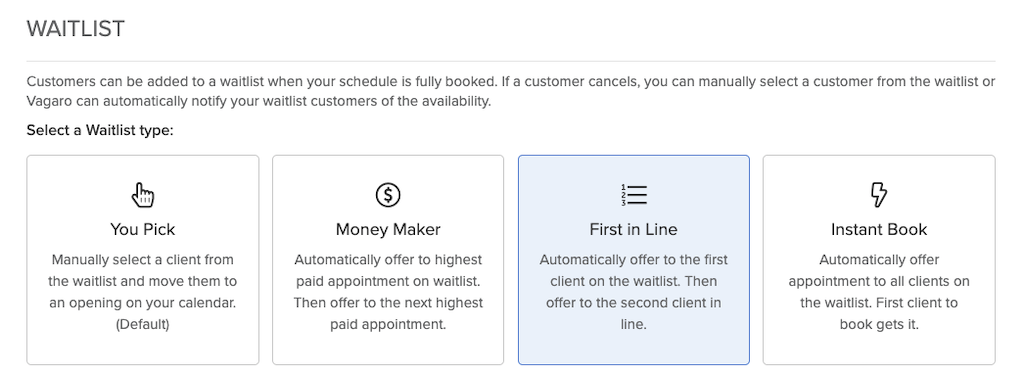This screenshot has width=1025, height=376.
Task: Click the dollar sign Money Maker icon
Action: [388, 195]
